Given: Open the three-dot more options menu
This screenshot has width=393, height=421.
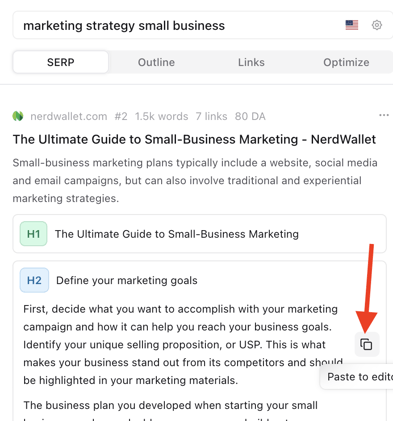Looking at the screenshot, I should [x=384, y=115].
